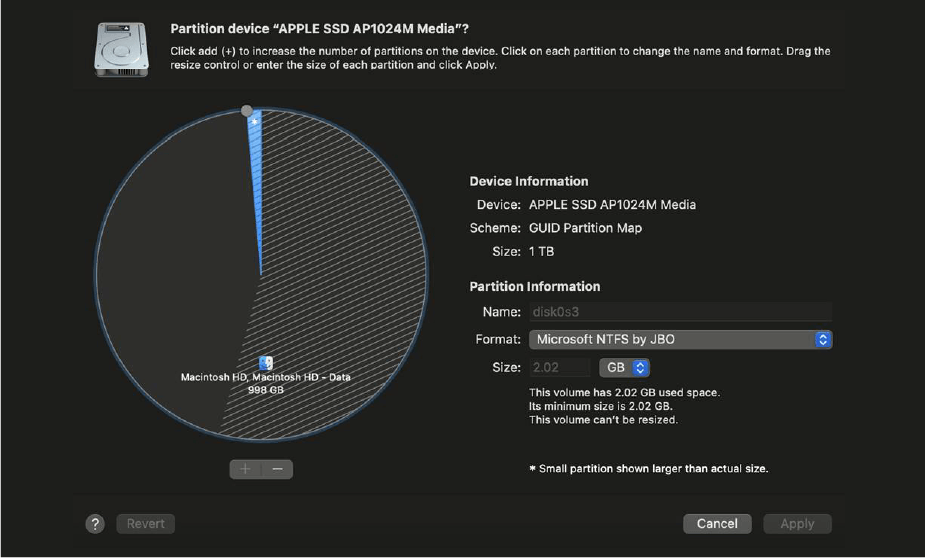Image resolution: width=925 pixels, height=558 pixels.
Task: Click the remove partition minus button
Action: pyautogui.click(x=277, y=469)
